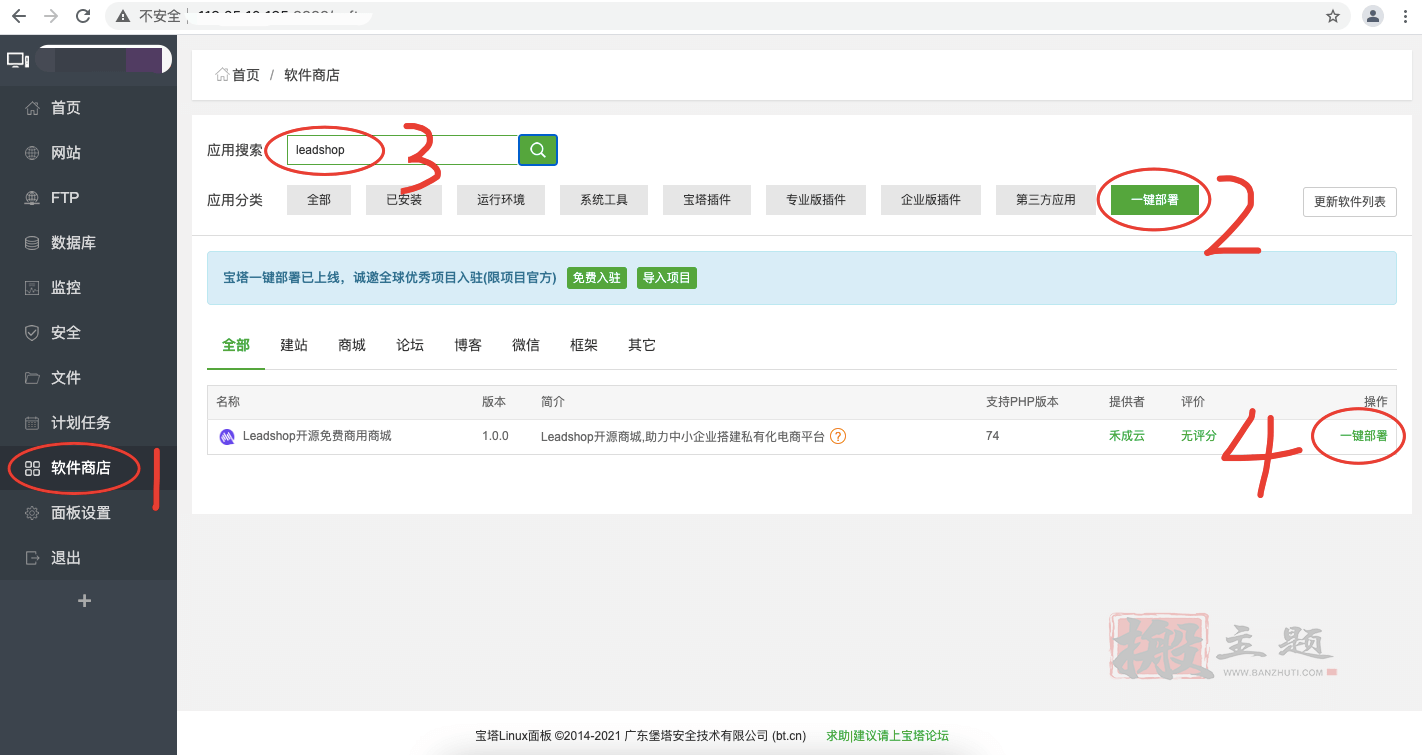Select the 全部 category button

[x=319, y=200]
